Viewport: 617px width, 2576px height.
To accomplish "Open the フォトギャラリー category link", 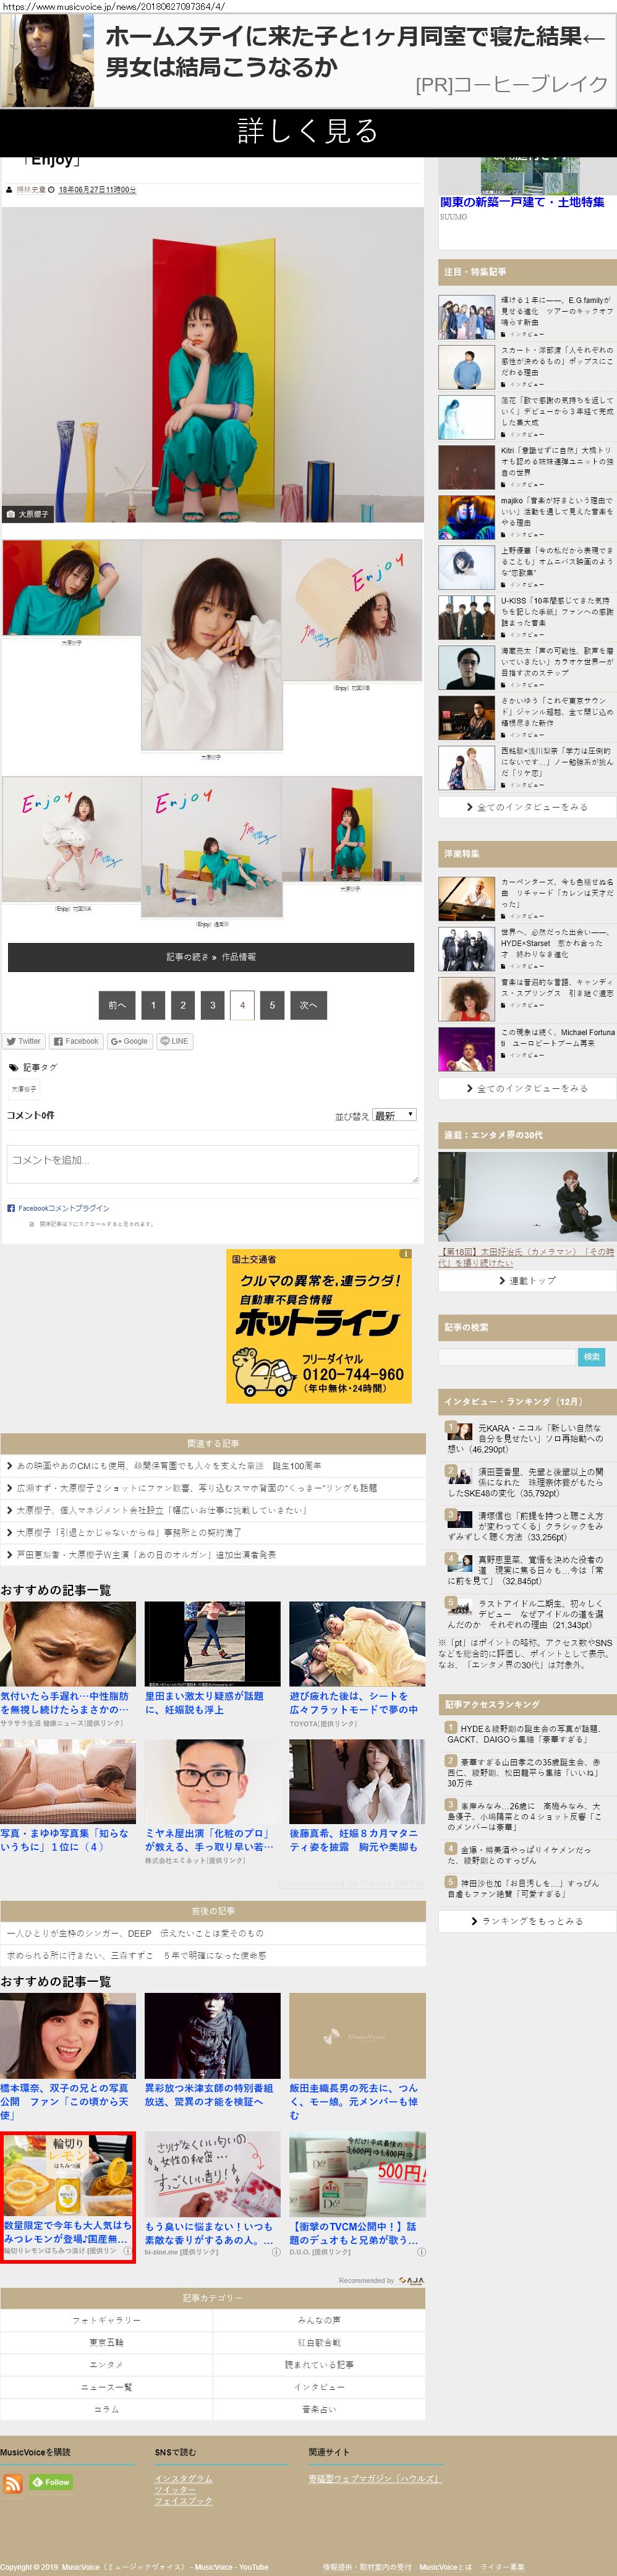I will [x=106, y=2319].
